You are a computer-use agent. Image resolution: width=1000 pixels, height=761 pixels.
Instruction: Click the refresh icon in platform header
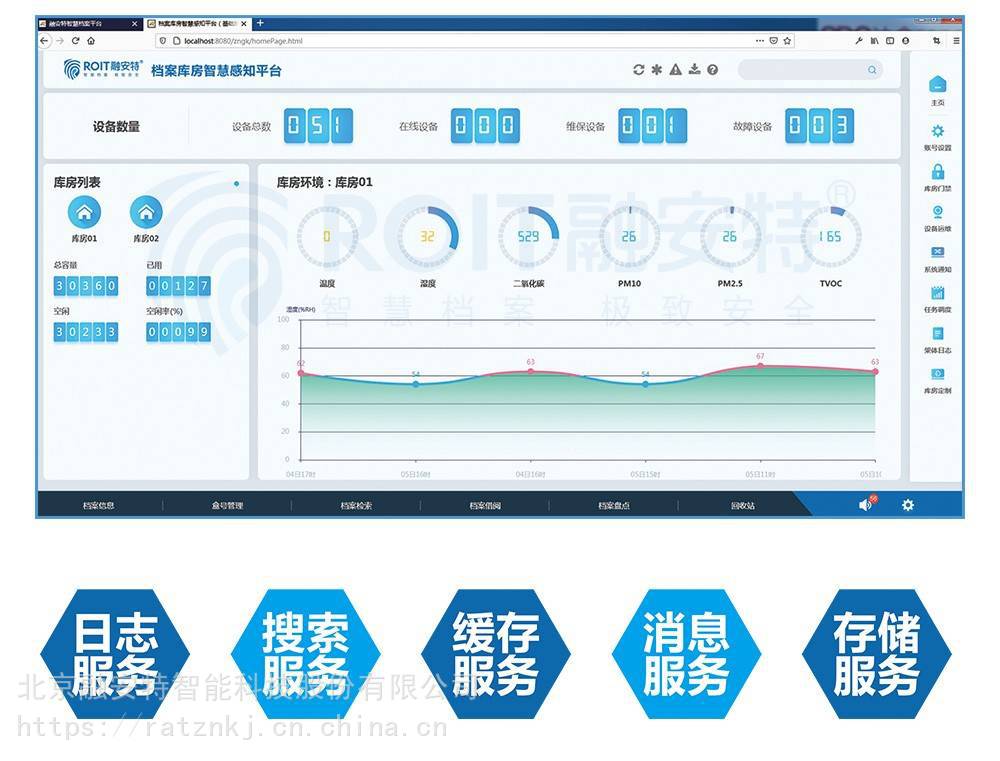point(639,70)
